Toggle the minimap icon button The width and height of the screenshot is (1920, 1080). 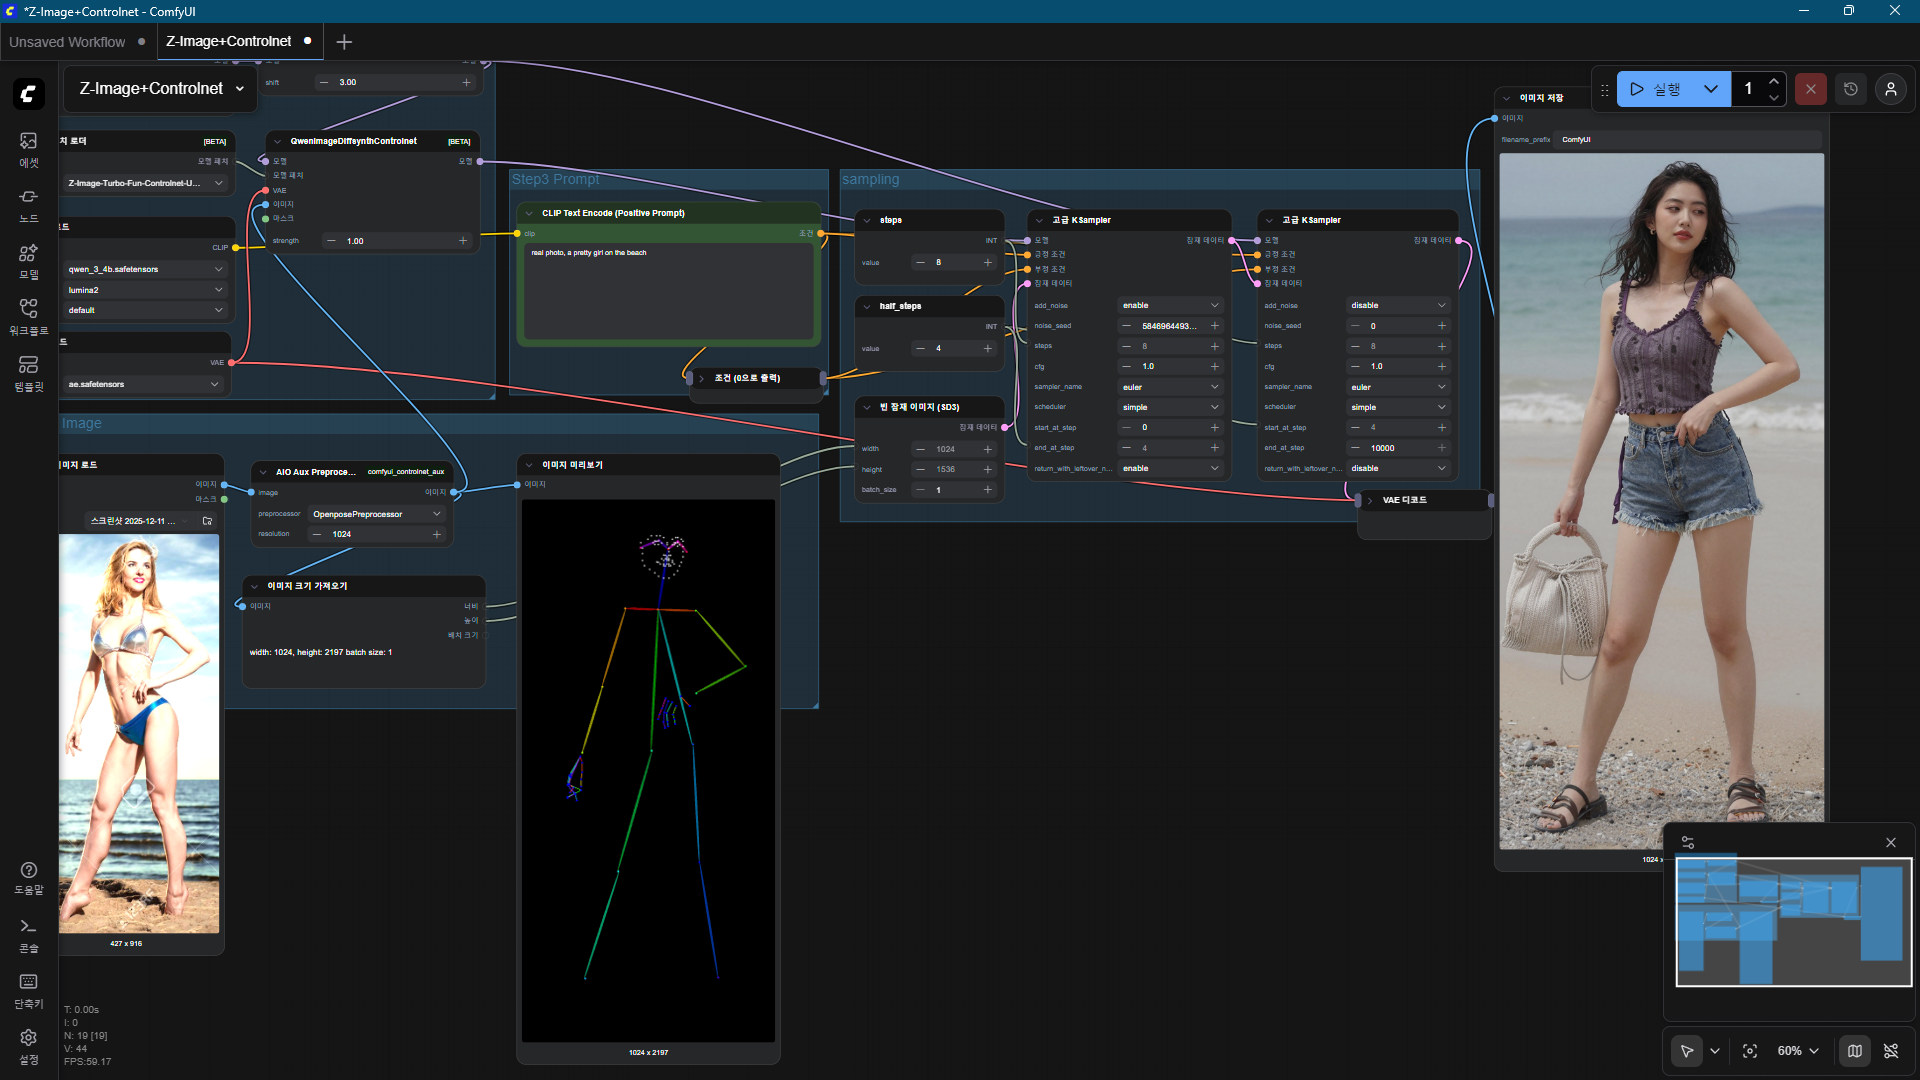(1855, 1051)
